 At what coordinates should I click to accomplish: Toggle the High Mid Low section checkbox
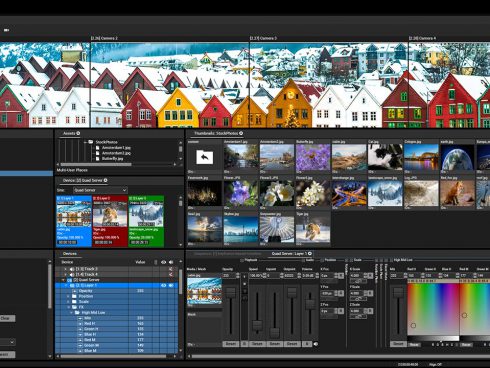[391, 260]
